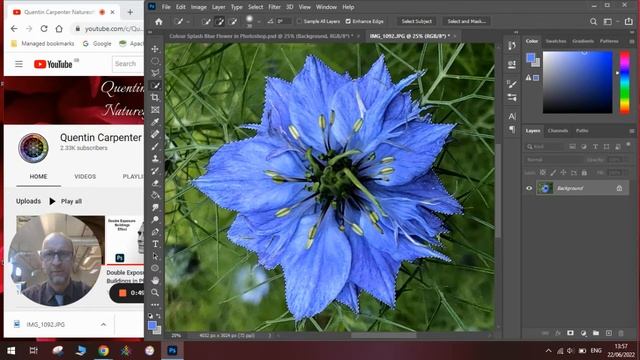Viewport: 640px width, 360px height.
Task: Select the Move tool
Action: [x=155, y=49]
